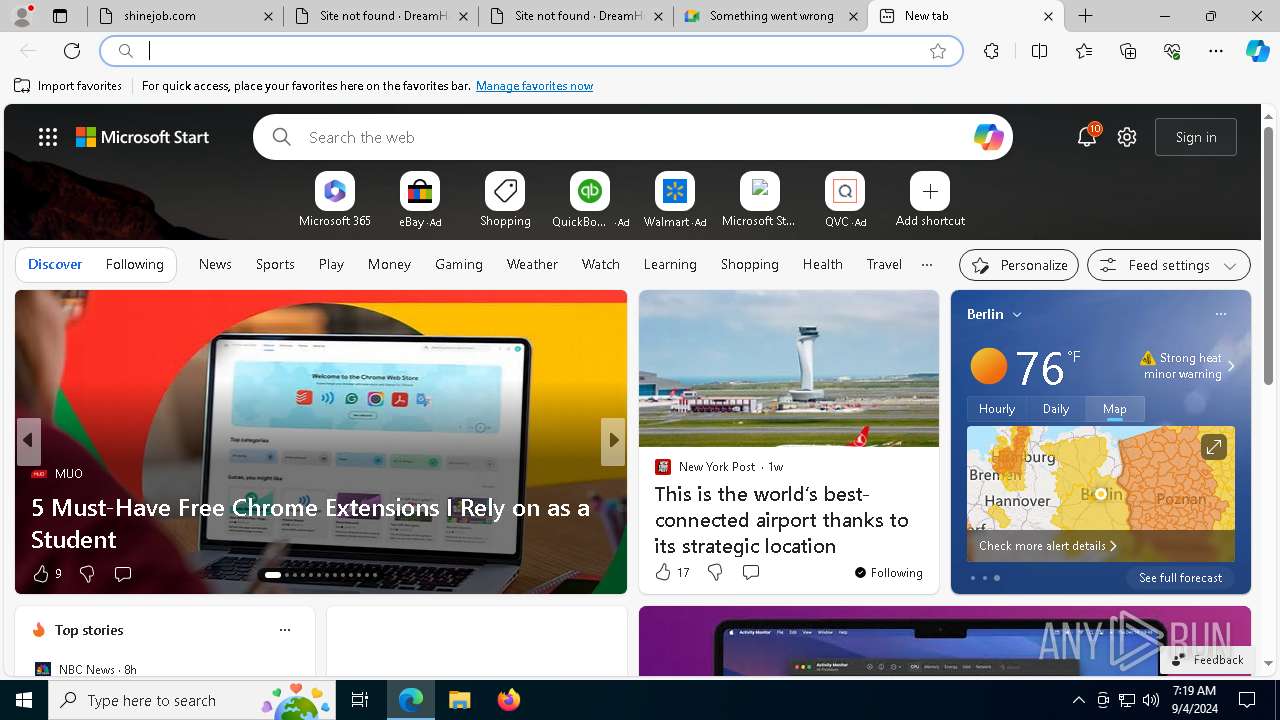
Task: Select News feed category
Action: point(215,264)
